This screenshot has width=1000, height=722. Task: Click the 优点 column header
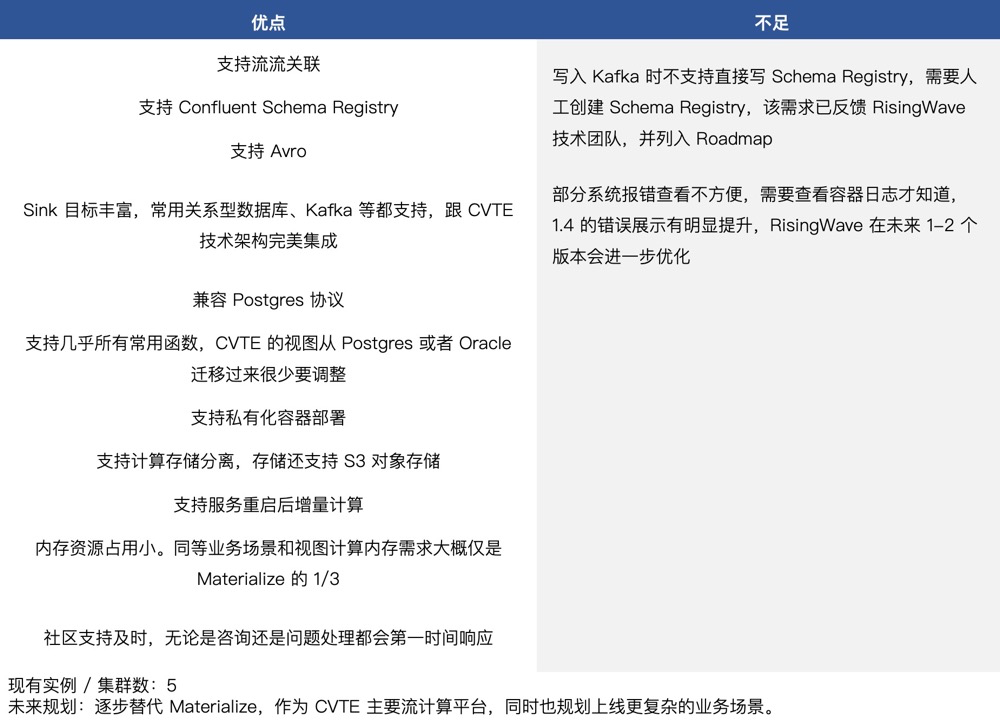pos(268,23)
